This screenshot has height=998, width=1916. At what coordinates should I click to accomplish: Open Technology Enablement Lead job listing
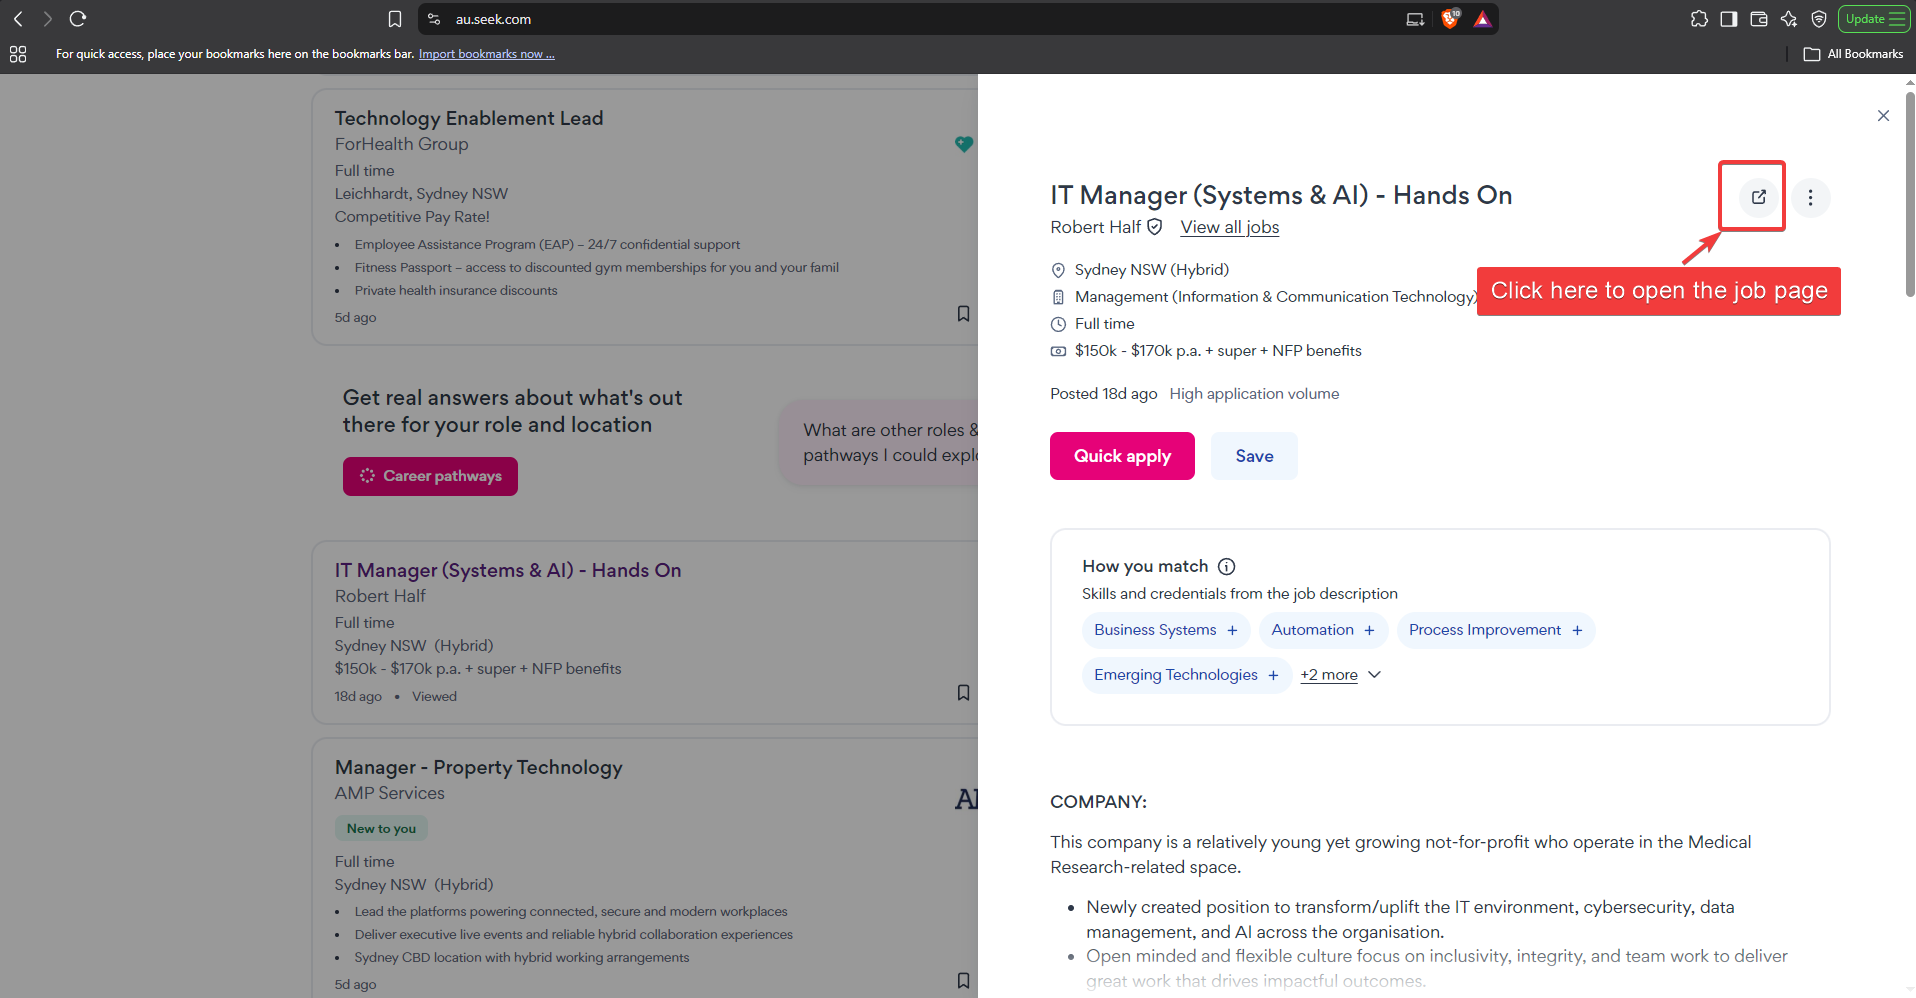(x=468, y=118)
